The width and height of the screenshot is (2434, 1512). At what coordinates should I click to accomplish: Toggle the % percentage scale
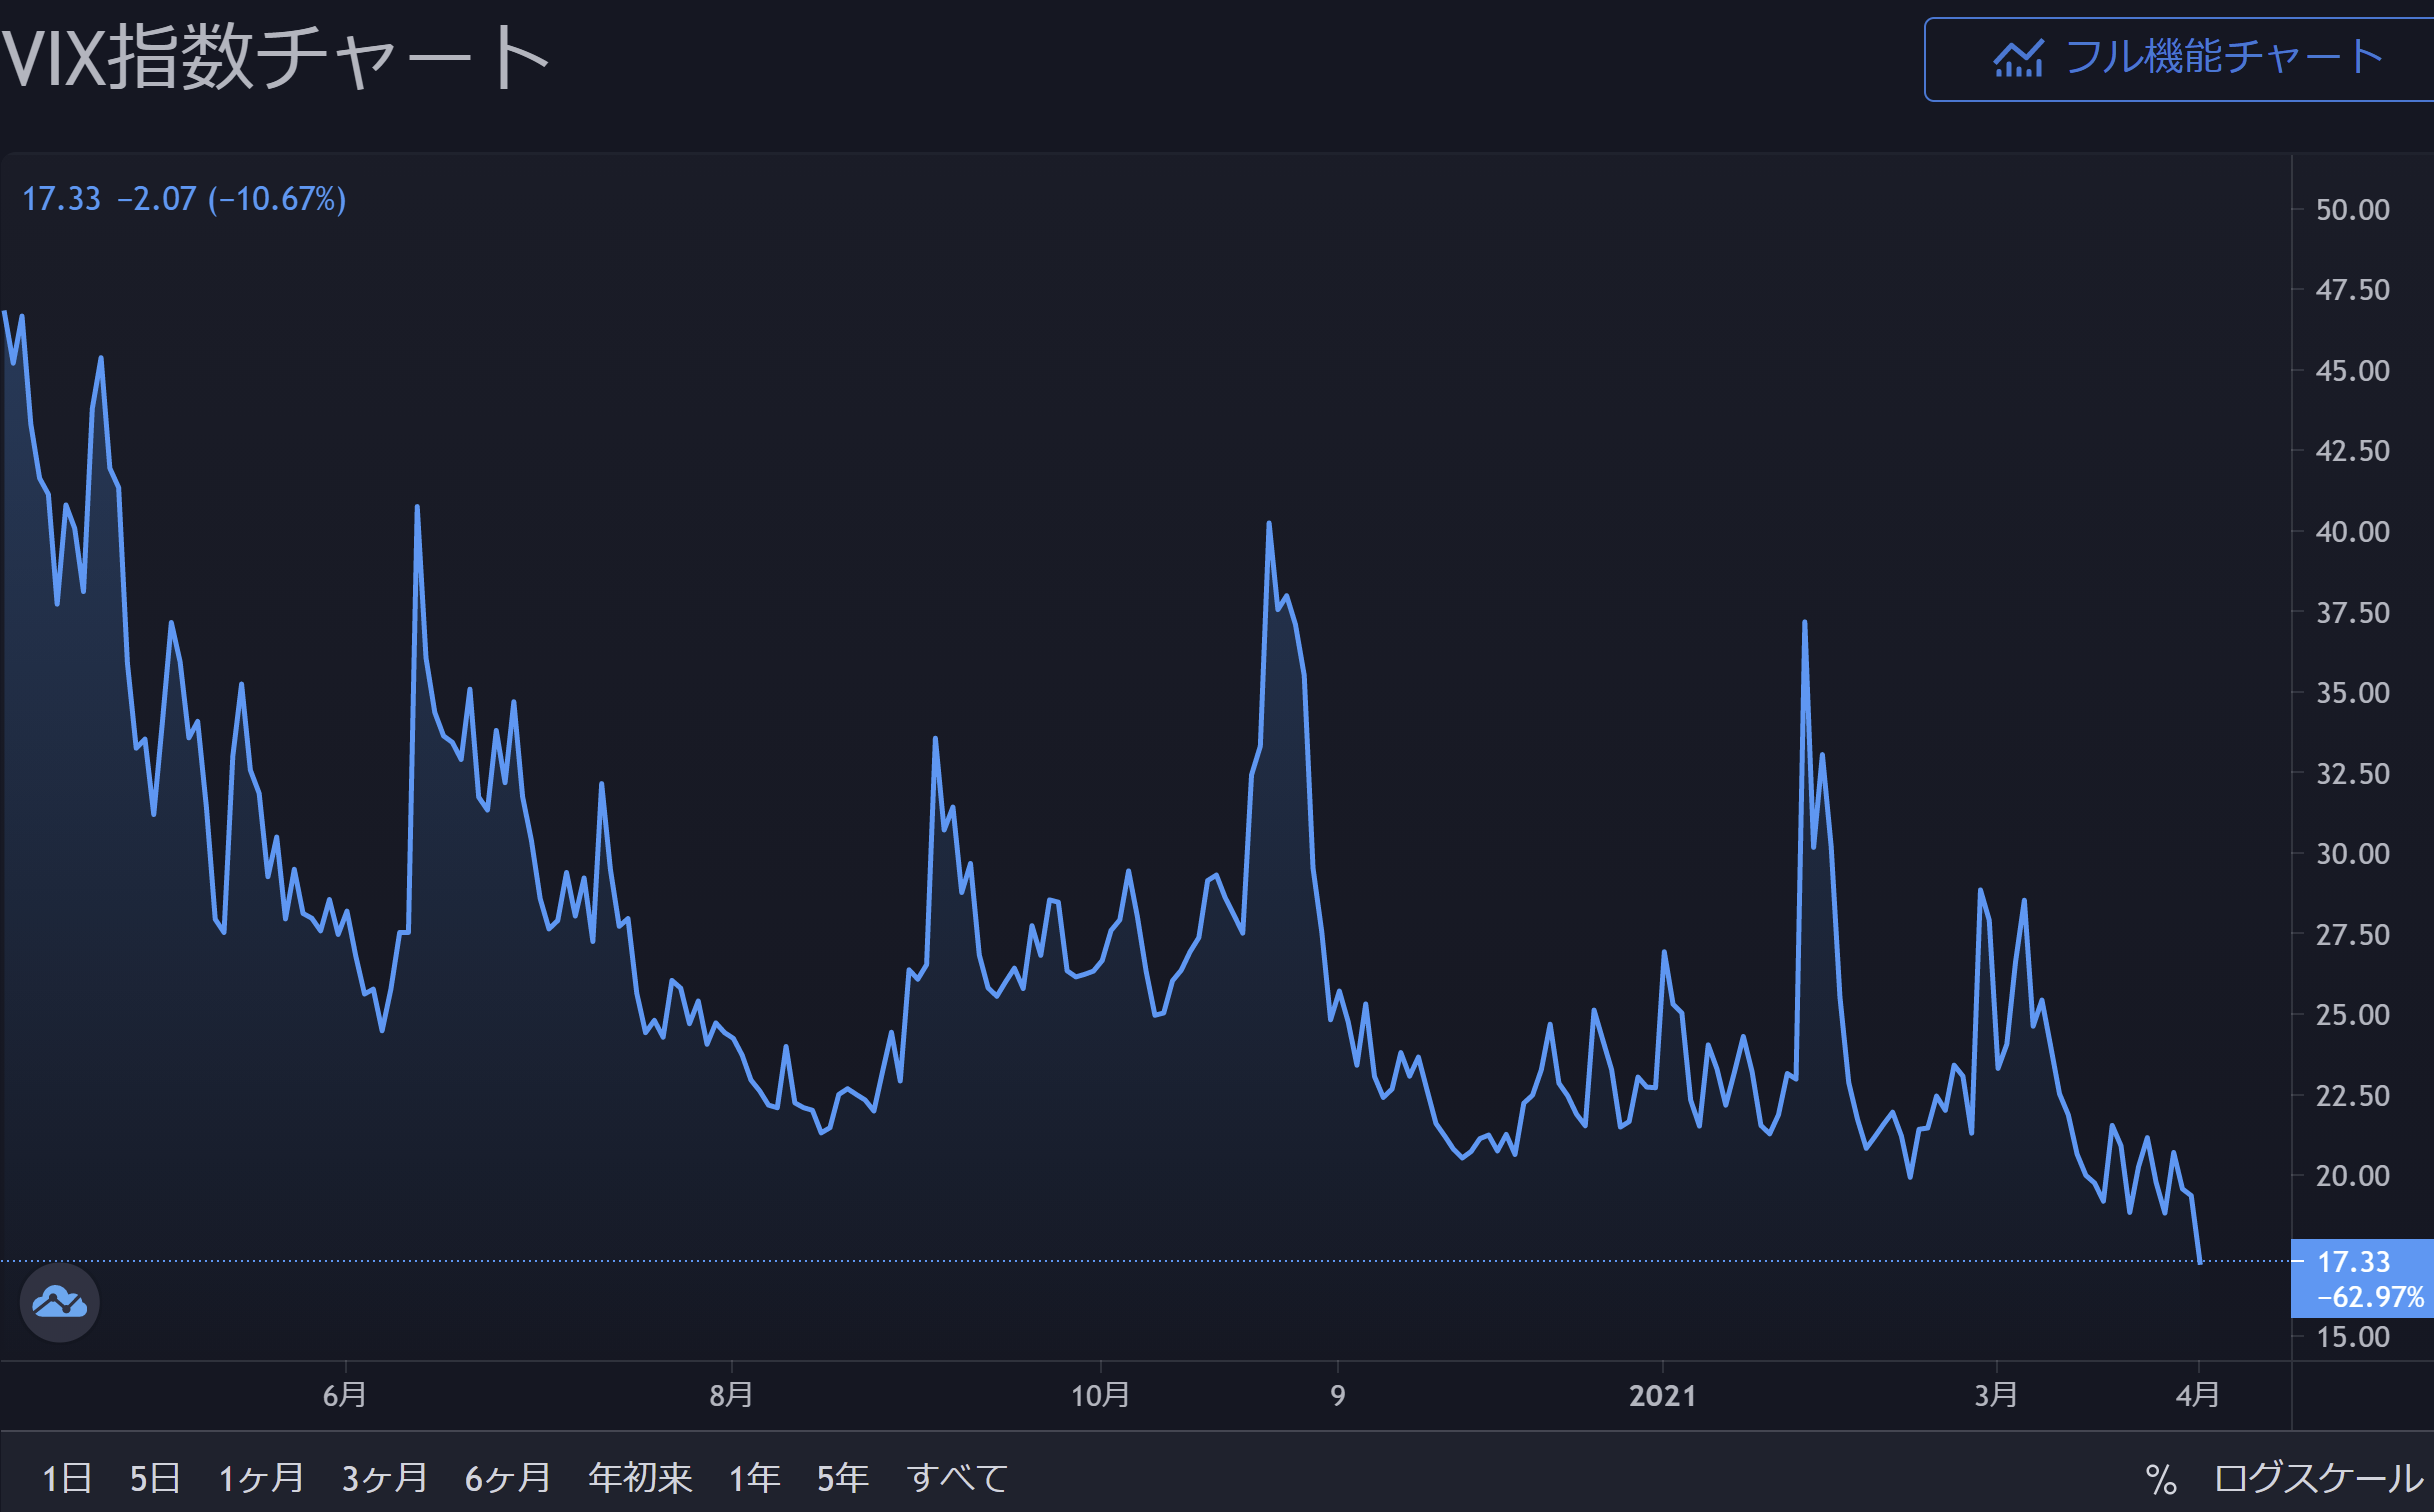tap(2160, 1479)
